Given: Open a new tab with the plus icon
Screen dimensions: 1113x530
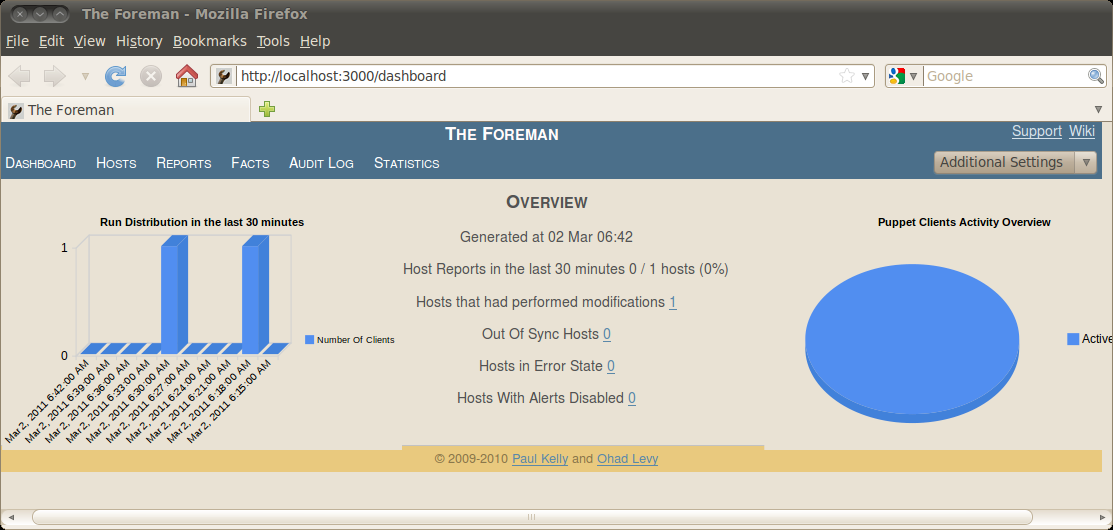Looking at the screenshot, I should click(x=267, y=110).
